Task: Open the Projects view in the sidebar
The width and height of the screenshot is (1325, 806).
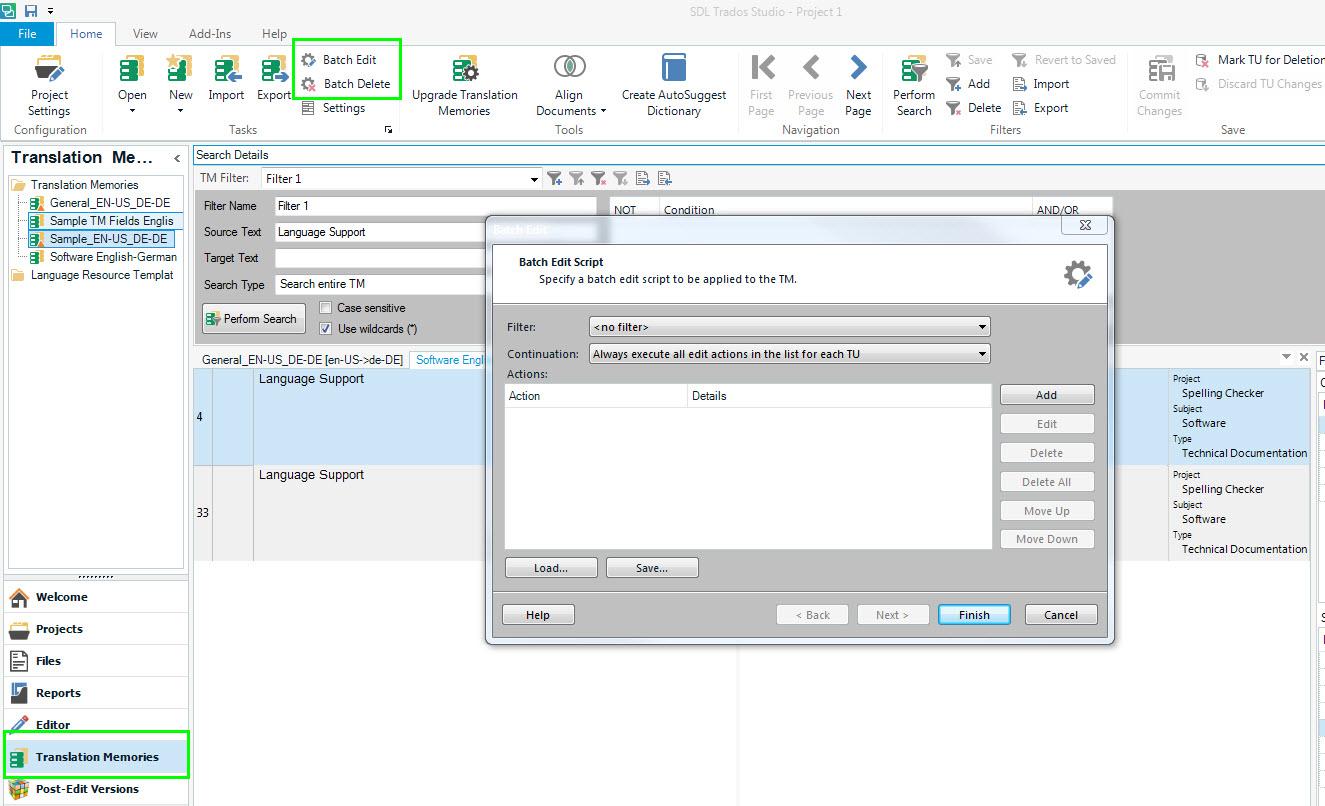Action: point(96,629)
